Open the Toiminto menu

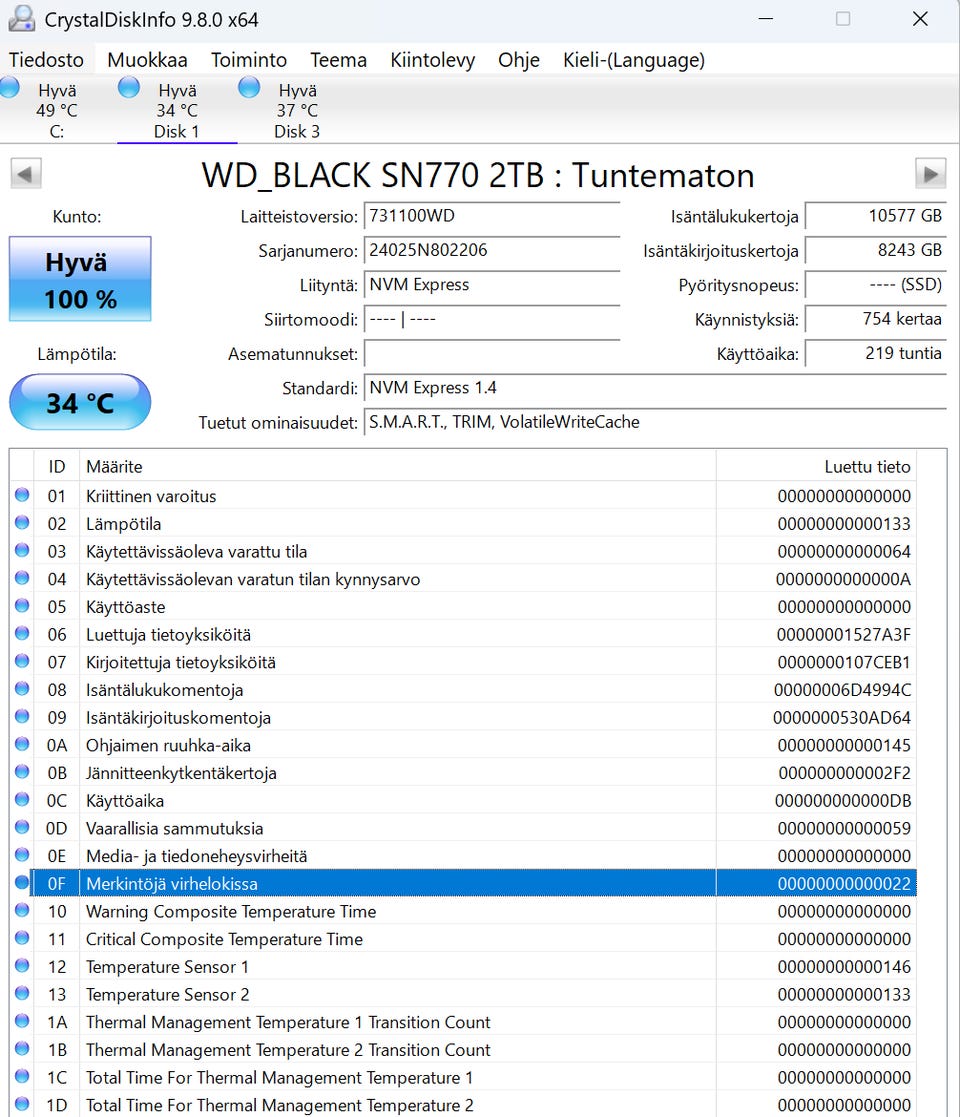249,60
